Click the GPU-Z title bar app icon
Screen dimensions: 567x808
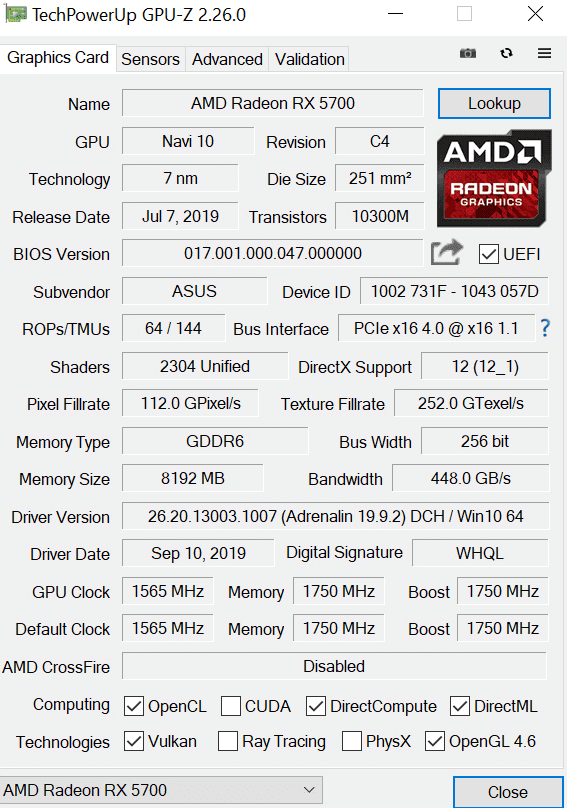[15, 14]
